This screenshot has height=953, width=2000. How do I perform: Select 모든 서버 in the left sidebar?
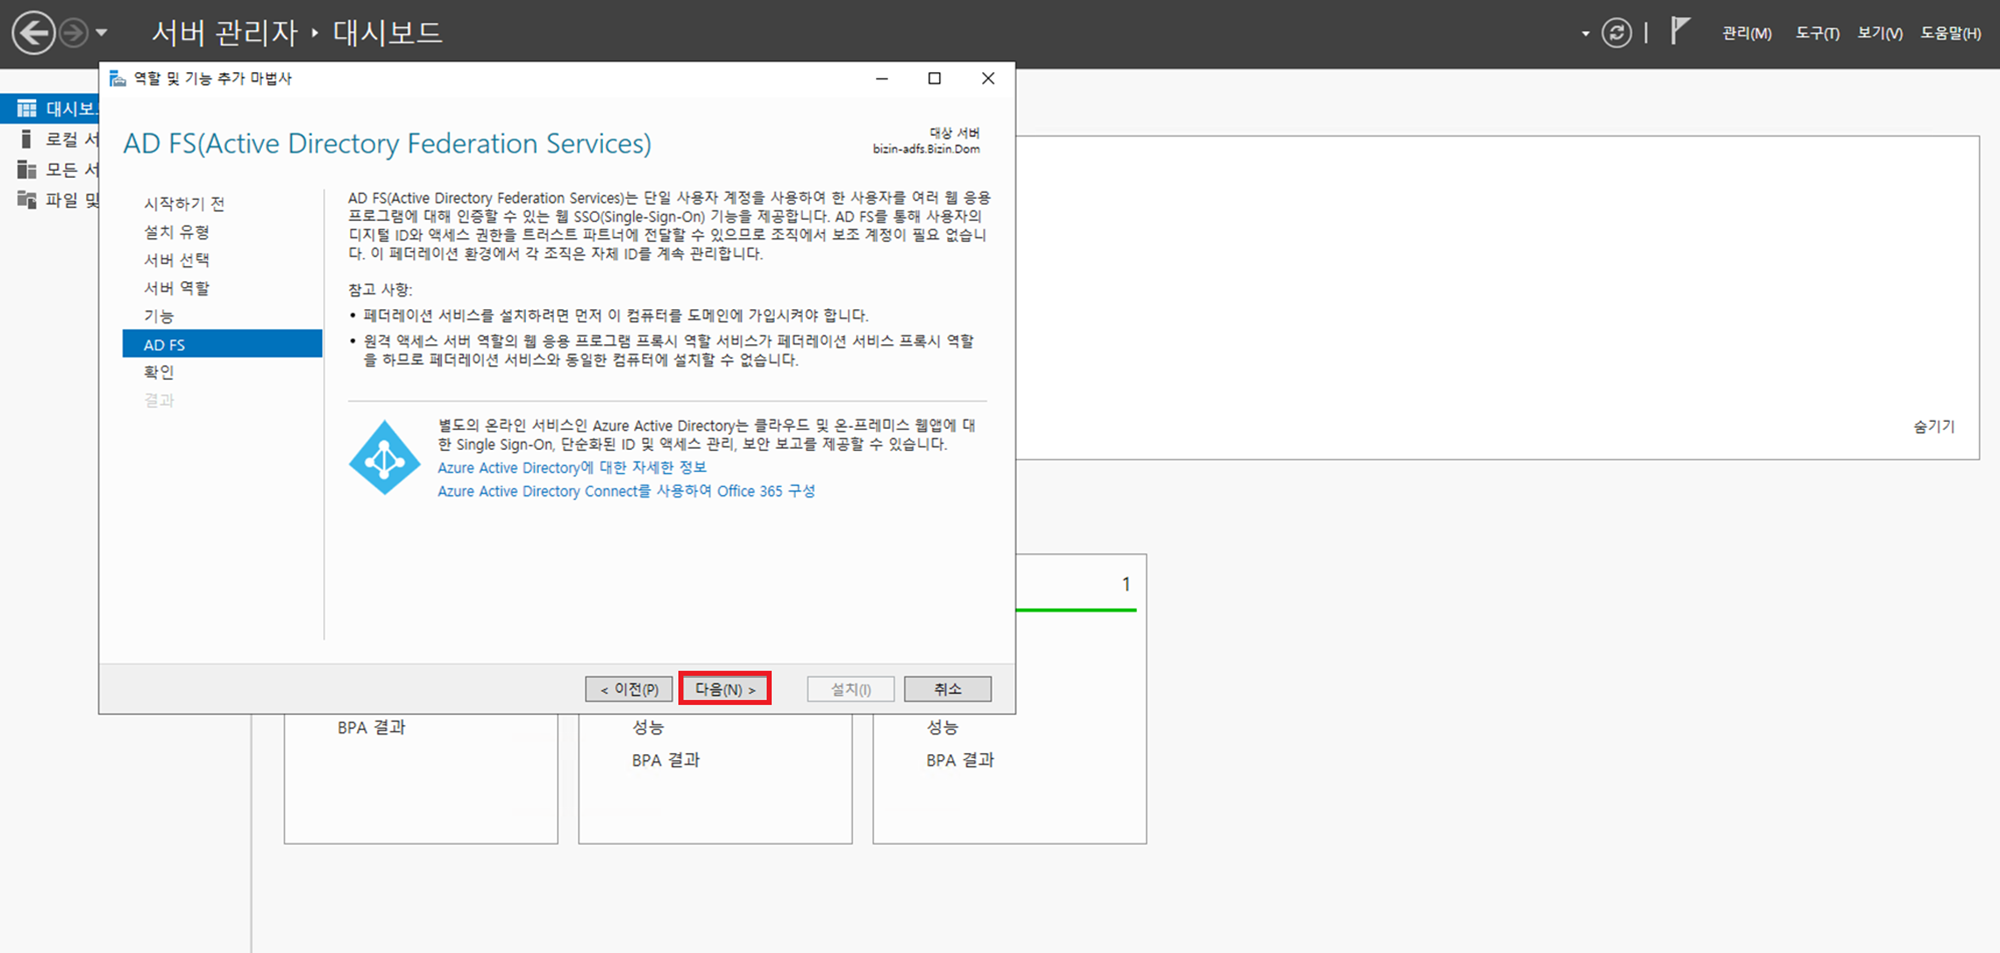click(x=50, y=170)
